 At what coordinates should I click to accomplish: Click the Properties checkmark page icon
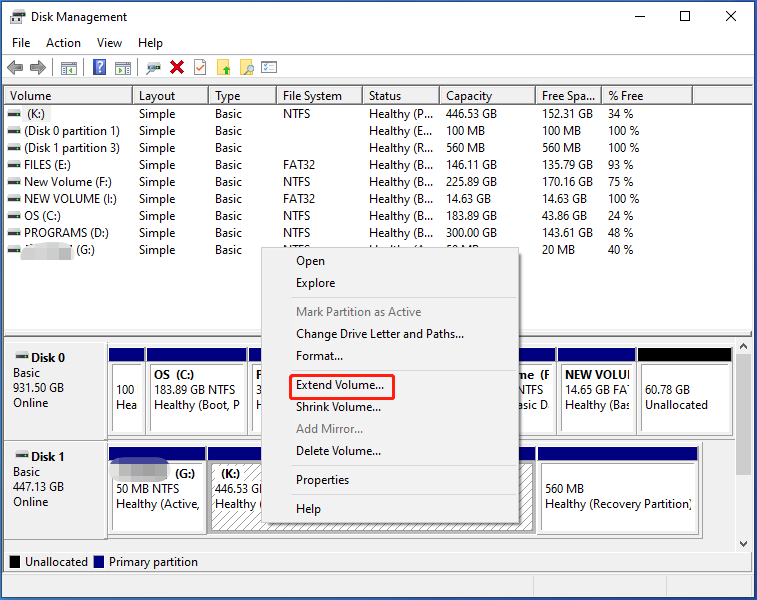point(200,67)
